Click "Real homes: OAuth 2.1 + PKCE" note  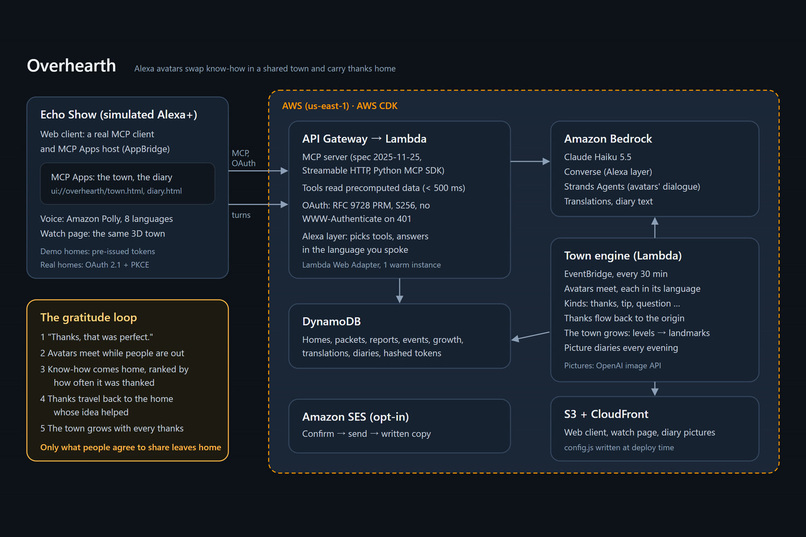tap(95, 265)
